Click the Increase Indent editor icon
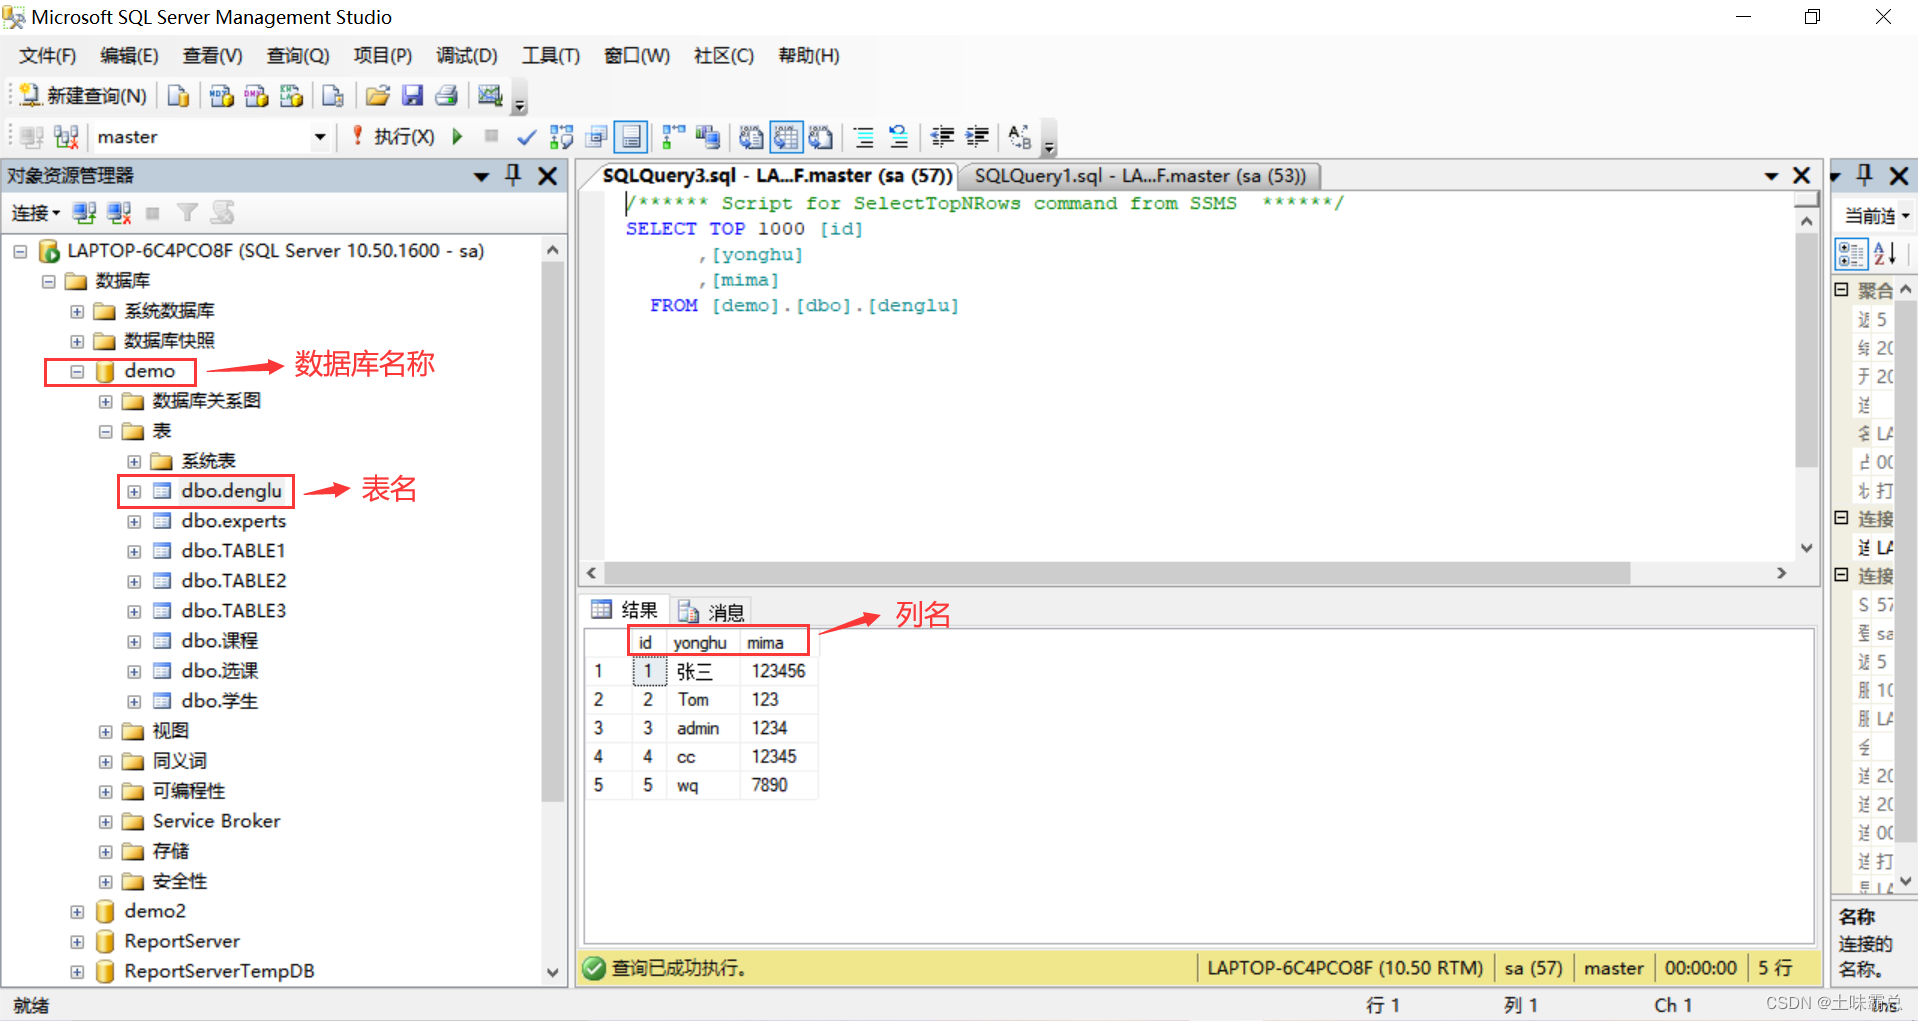The height and width of the screenshot is (1021, 1918). coord(977,136)
